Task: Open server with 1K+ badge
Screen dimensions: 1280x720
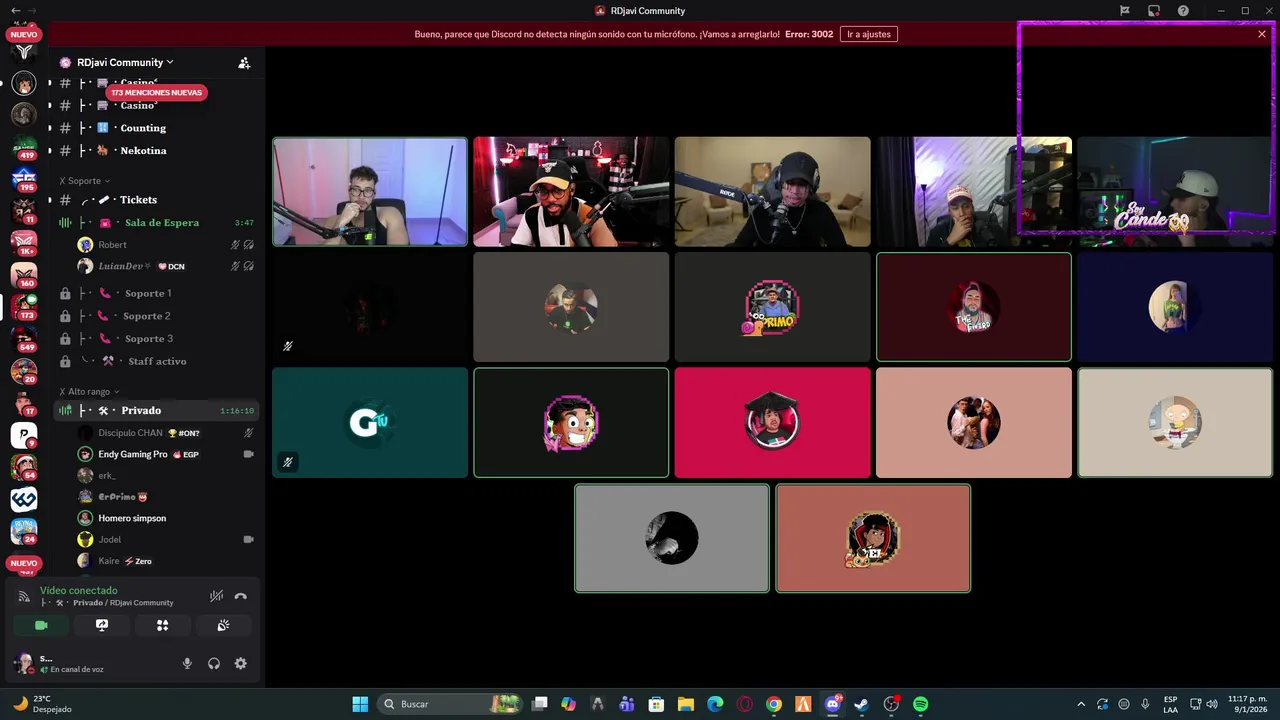Action: coord(24,243)
